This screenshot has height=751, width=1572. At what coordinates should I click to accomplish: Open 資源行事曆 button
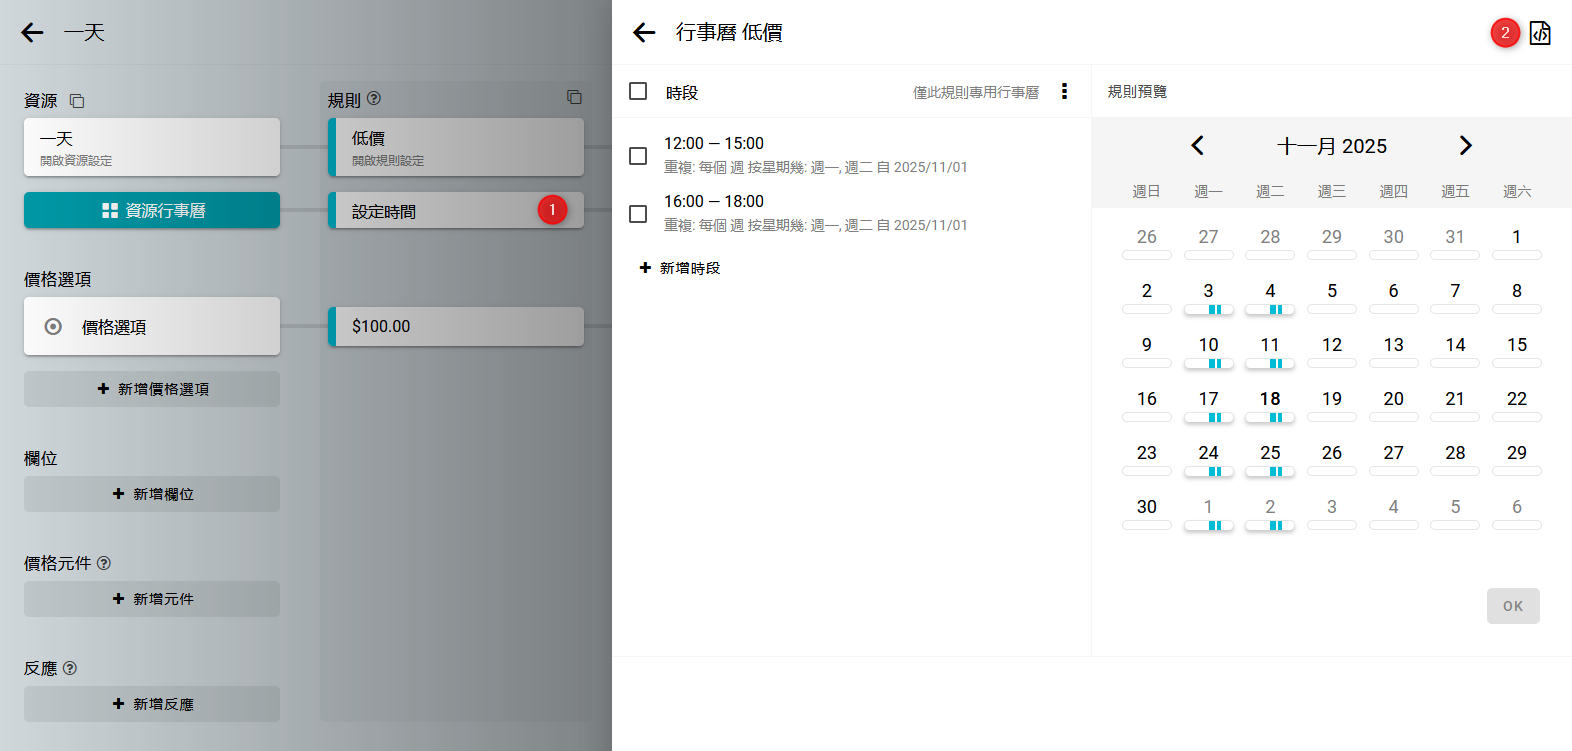pos(152,211)
